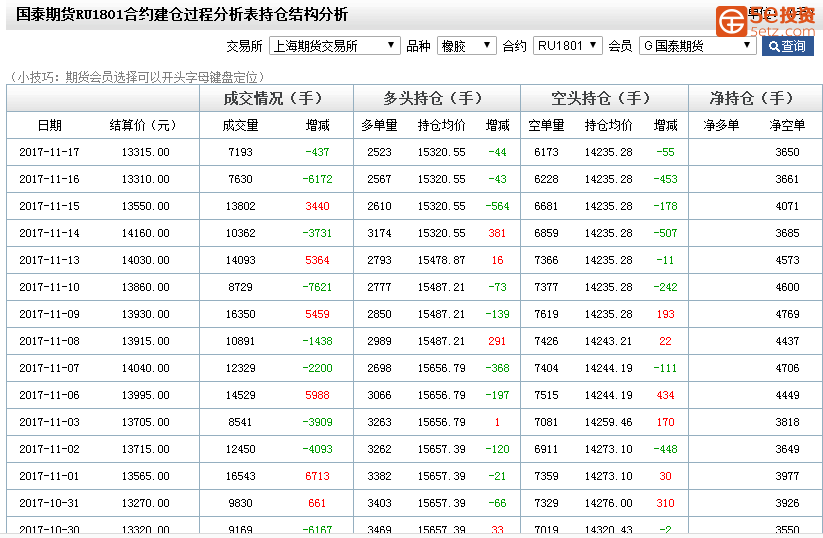Open the 品种 dropdown showing 橡胶
Screen dimensions: 823x538
pyautogui.click(x=466, y=46)
